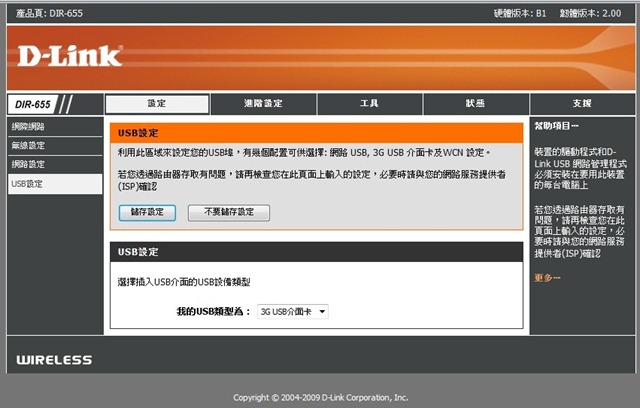640x408 pixels.
Task: Click the black USB設定 section header
Action: (x=316, y=252)
